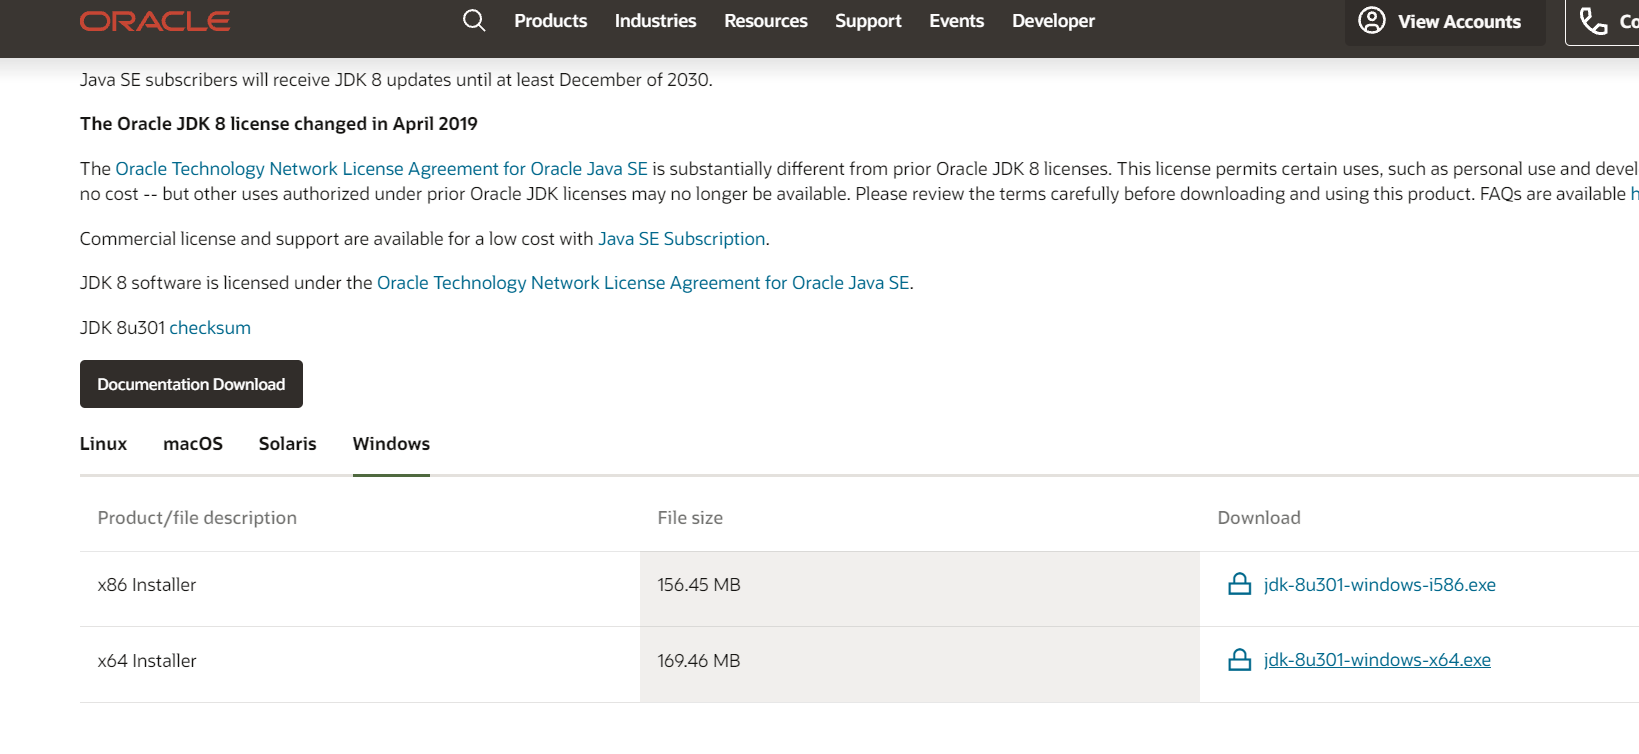Click the 'Download' column header
The width and height of the screenshot is (1639, 754).
1259,518
